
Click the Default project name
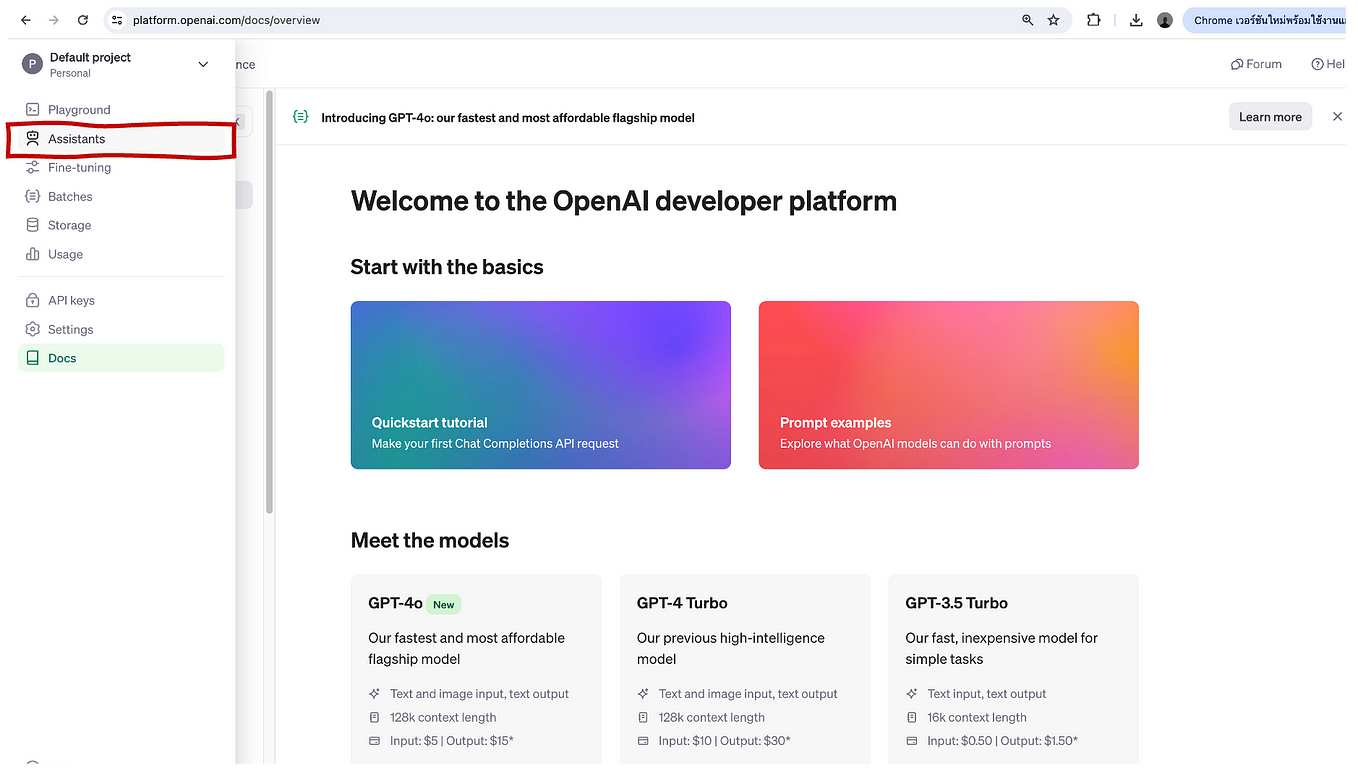pos(91,57)
